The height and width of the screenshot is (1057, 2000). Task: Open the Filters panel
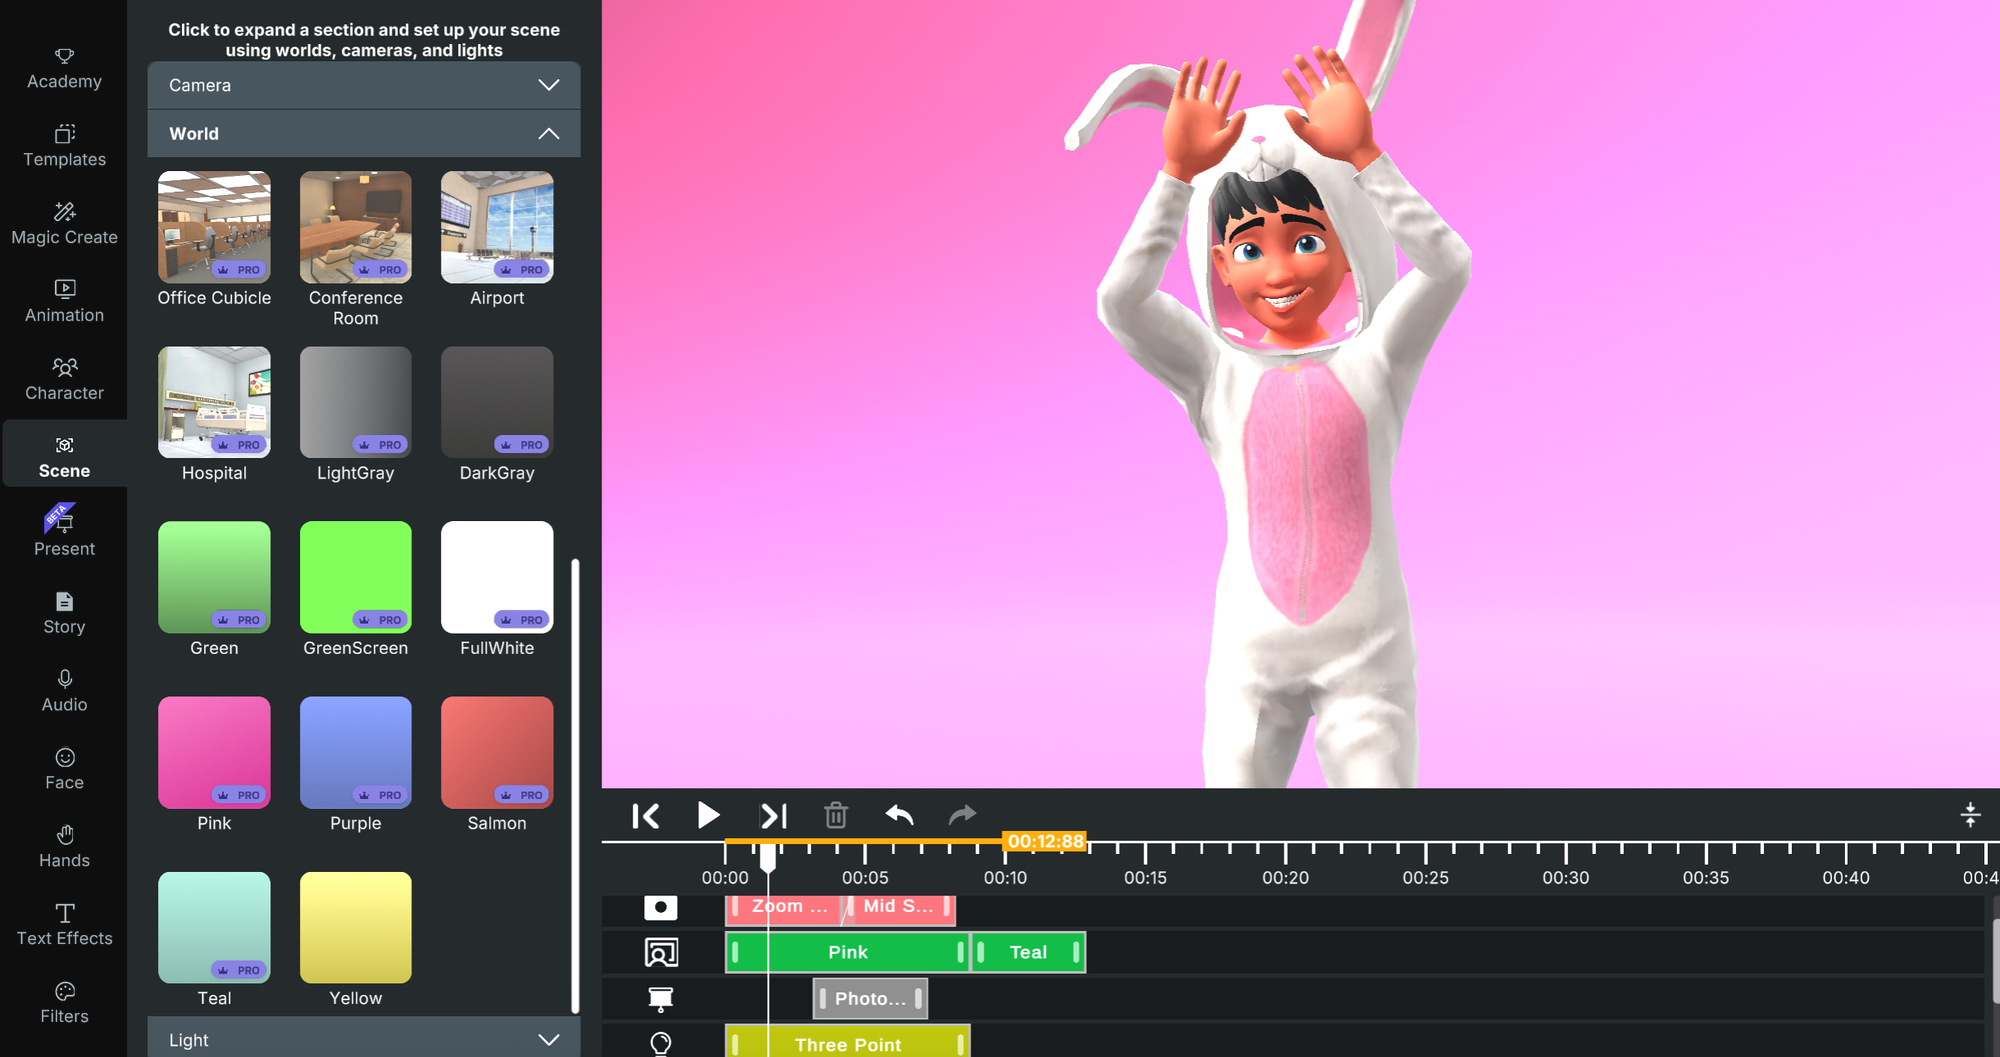63,1002
